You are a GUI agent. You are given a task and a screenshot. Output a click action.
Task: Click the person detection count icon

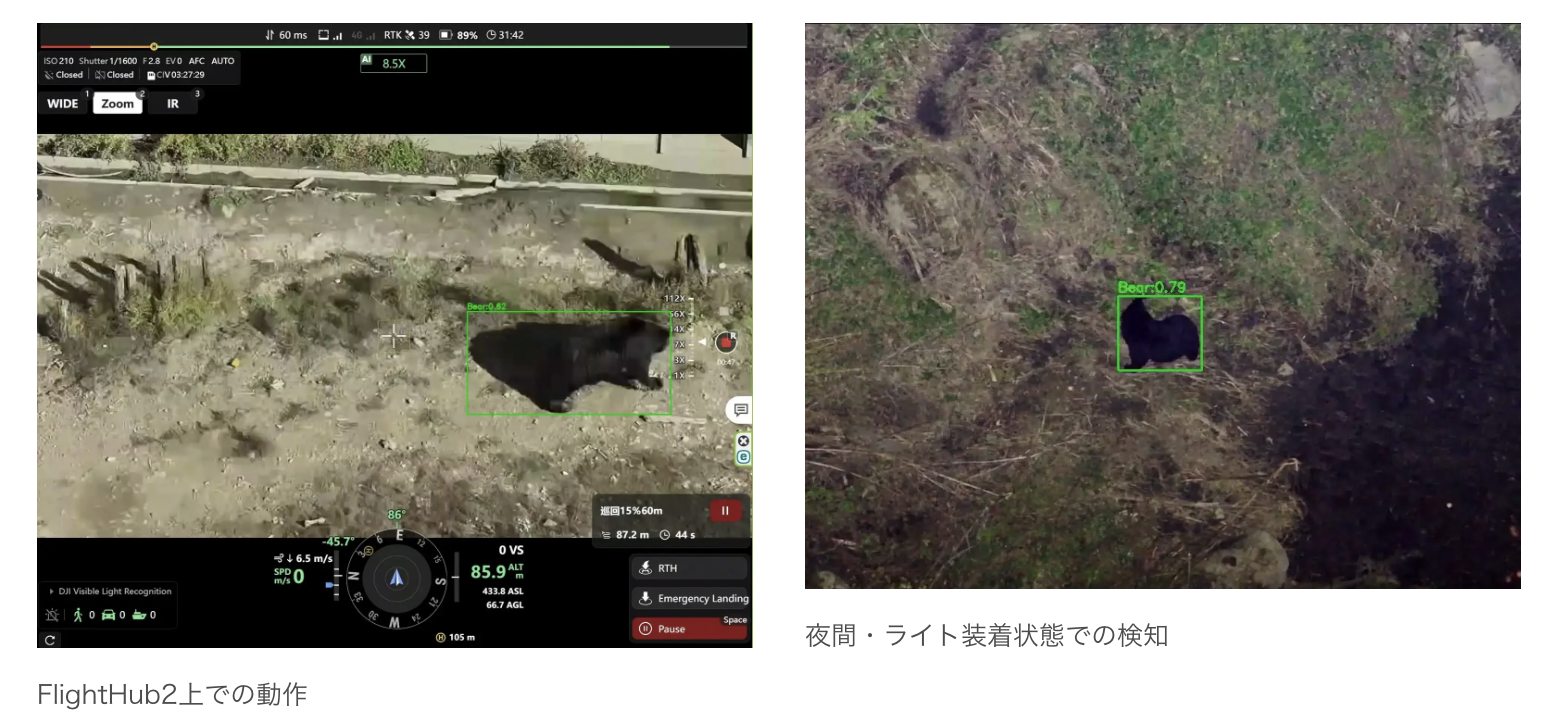(x=79, y=615)
